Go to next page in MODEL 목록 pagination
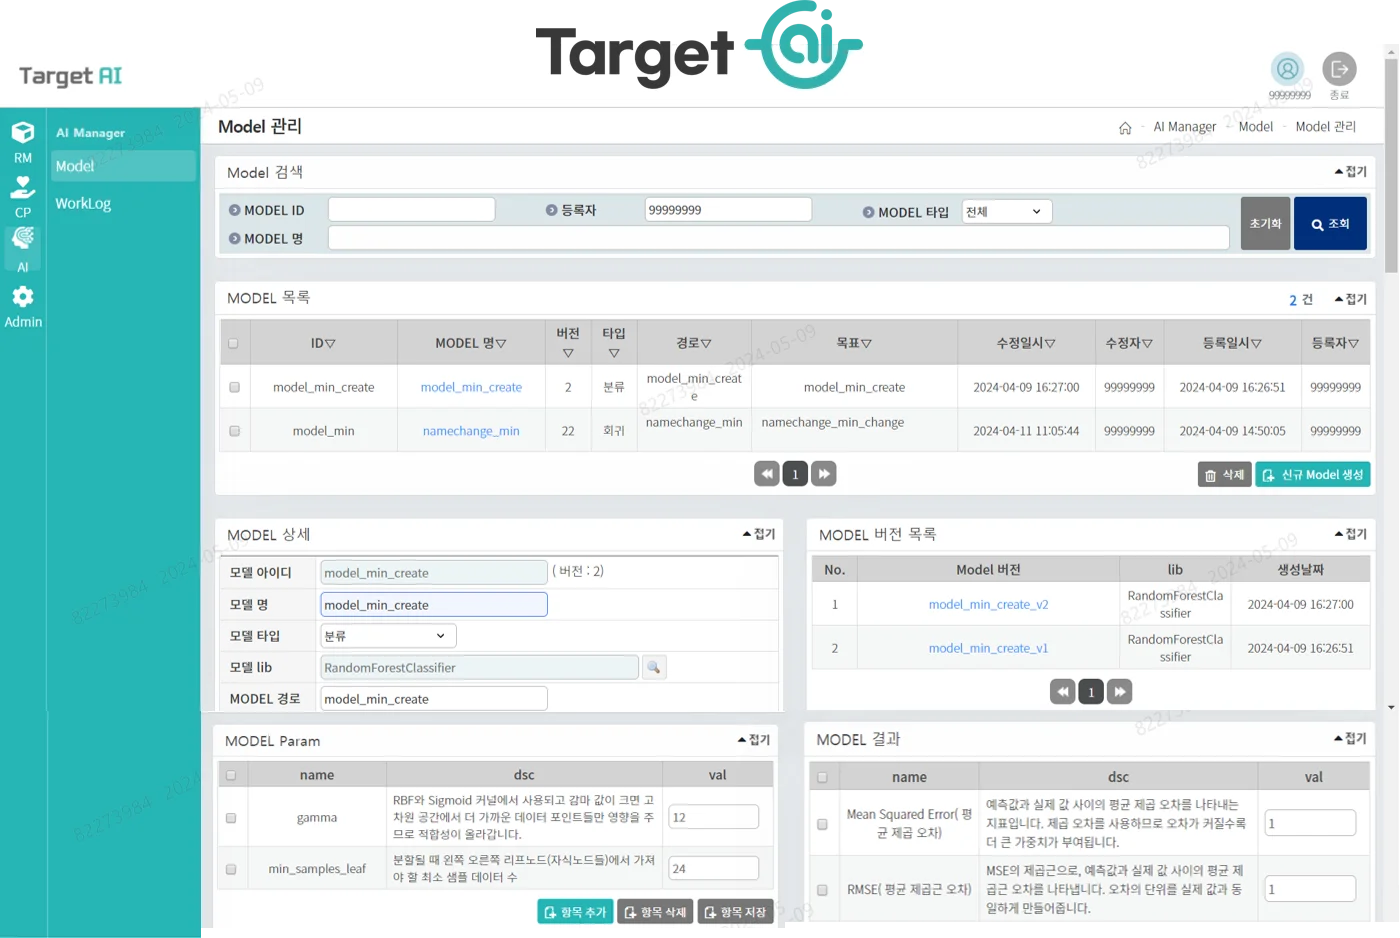 823,472
